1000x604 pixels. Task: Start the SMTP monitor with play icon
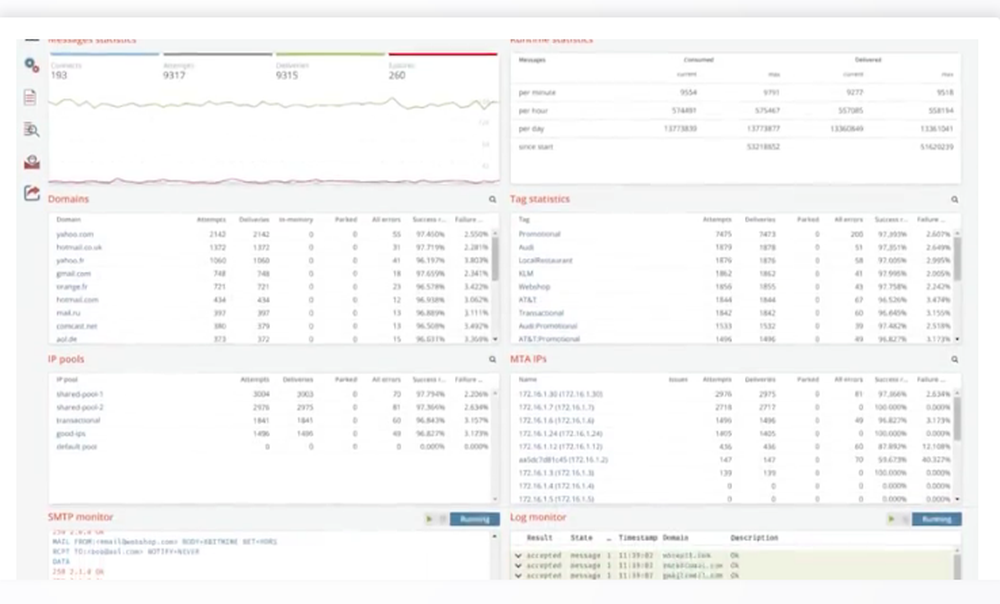[x=429, y=519]
